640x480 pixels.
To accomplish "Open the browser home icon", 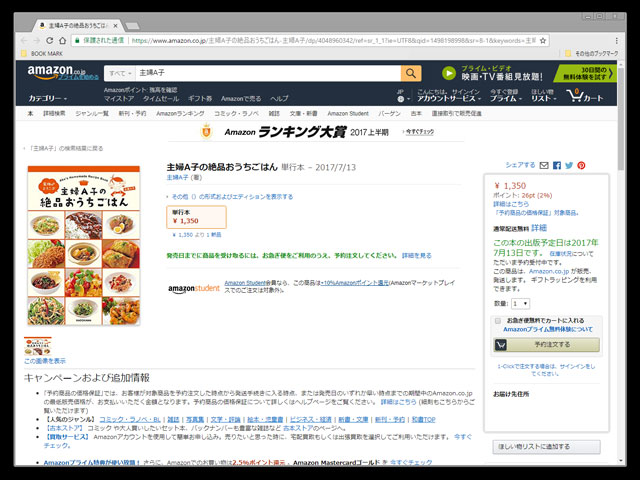I will point(62,40).
